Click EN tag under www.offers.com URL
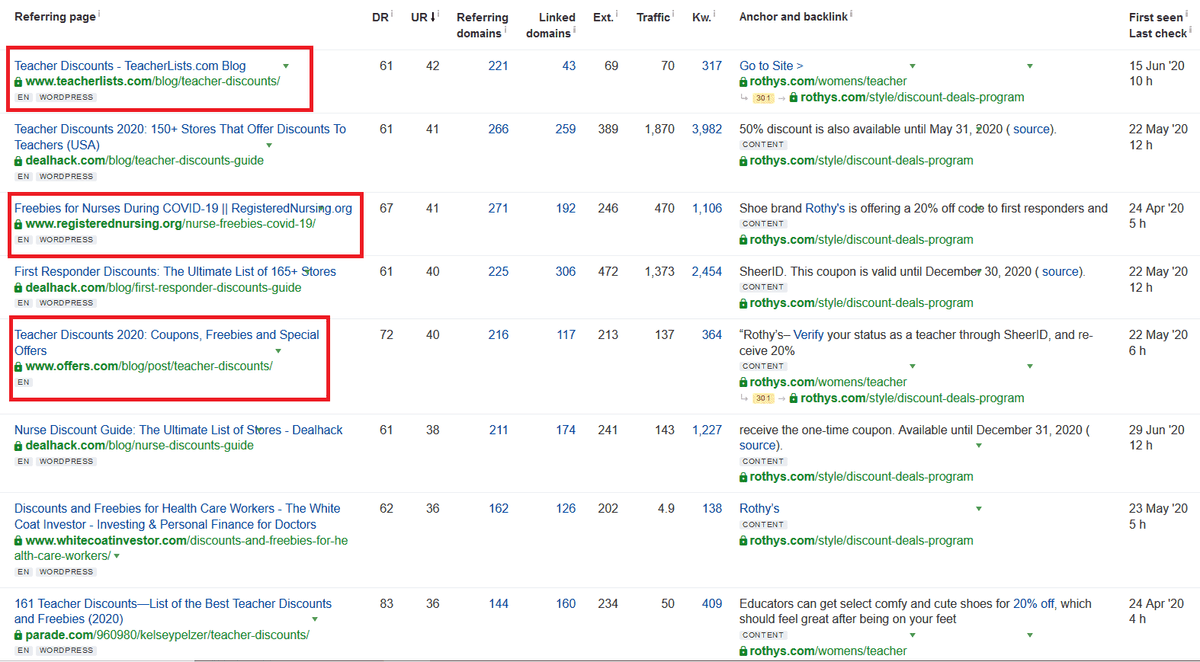 click(23, 382)
